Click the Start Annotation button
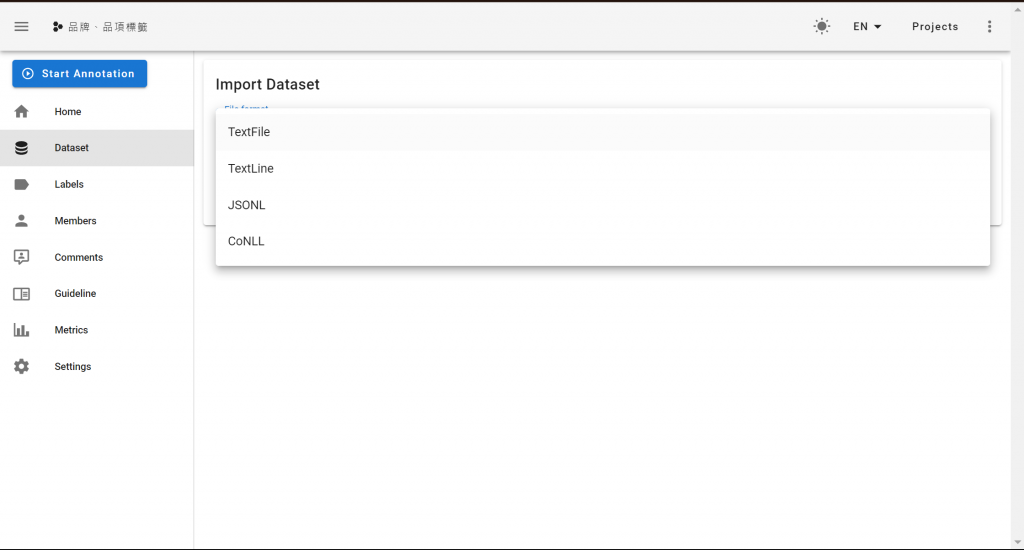The width and height of the screenshot is (1024, 550). tap(80, 74)
